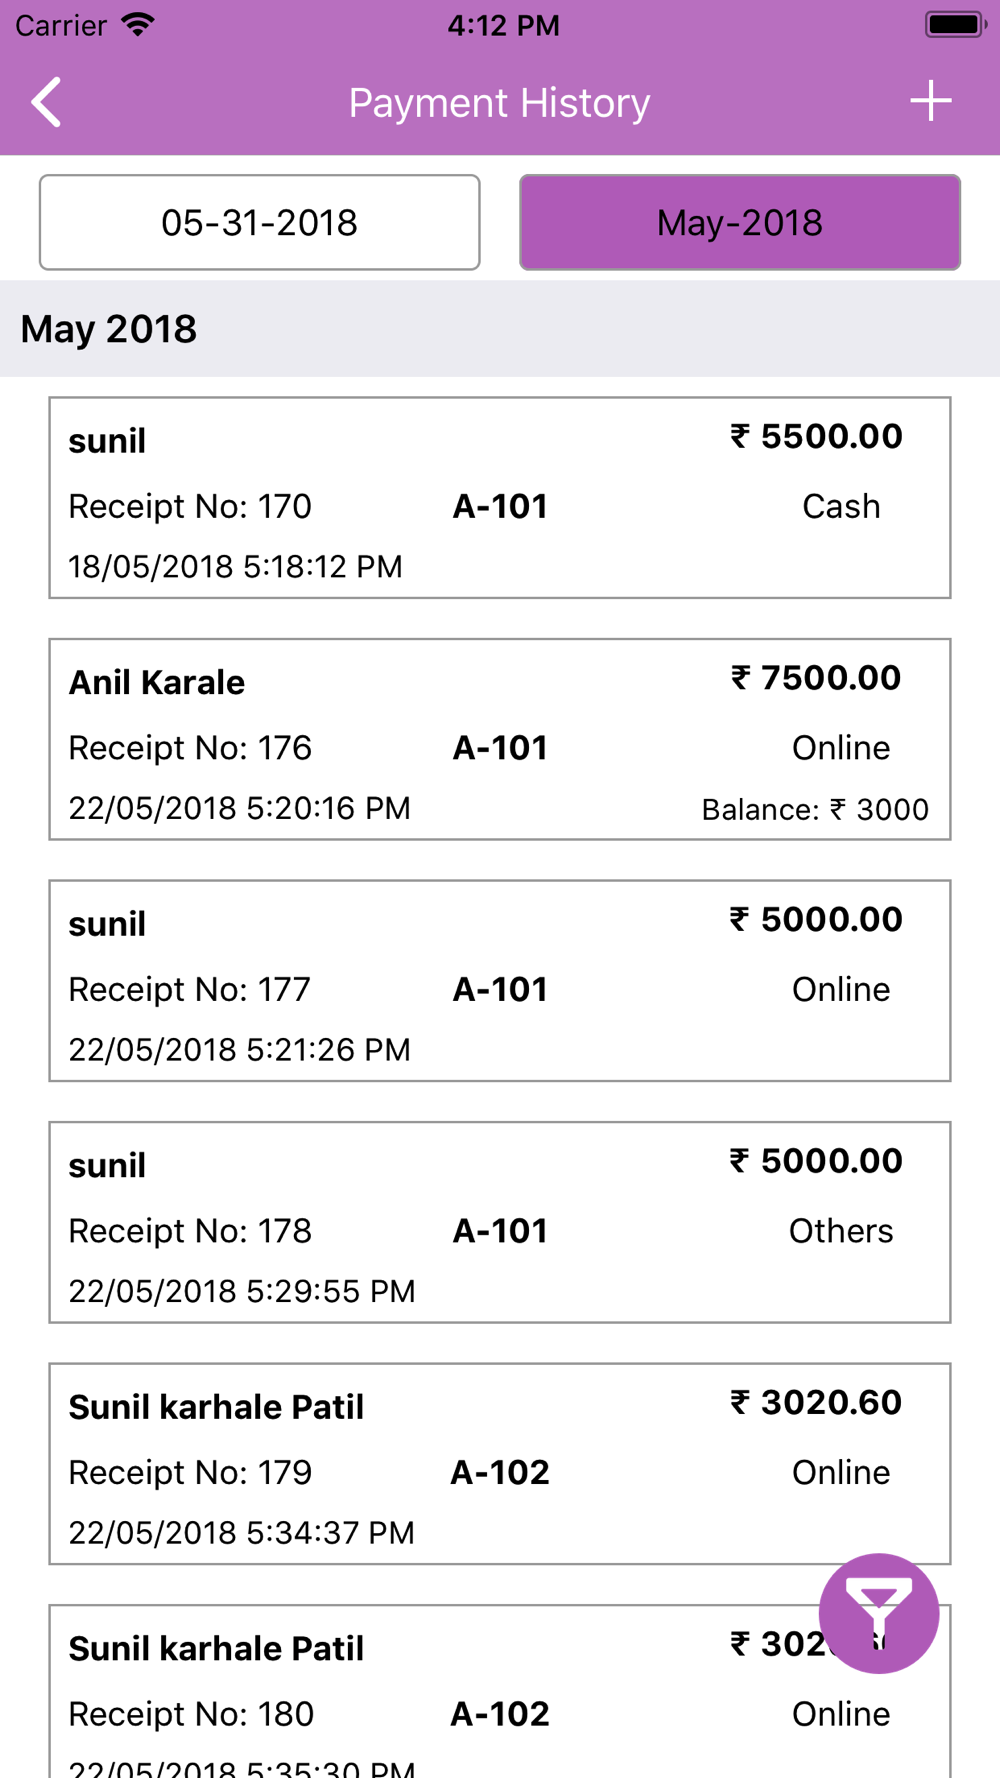This screenshot has width=1000, height=1778.
Task: Open Sunil karhale Patil Receipt 179
Action: 500,1464
